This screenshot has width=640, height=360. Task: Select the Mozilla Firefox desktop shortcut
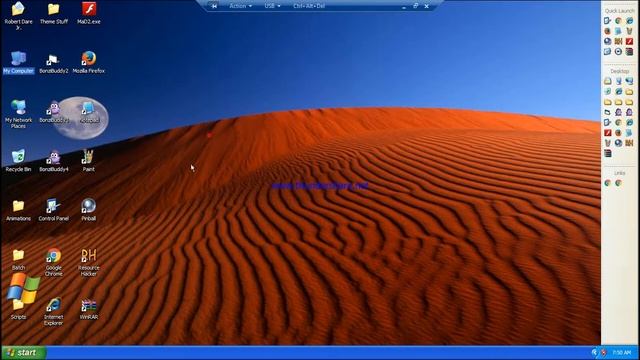click(89, 62)
